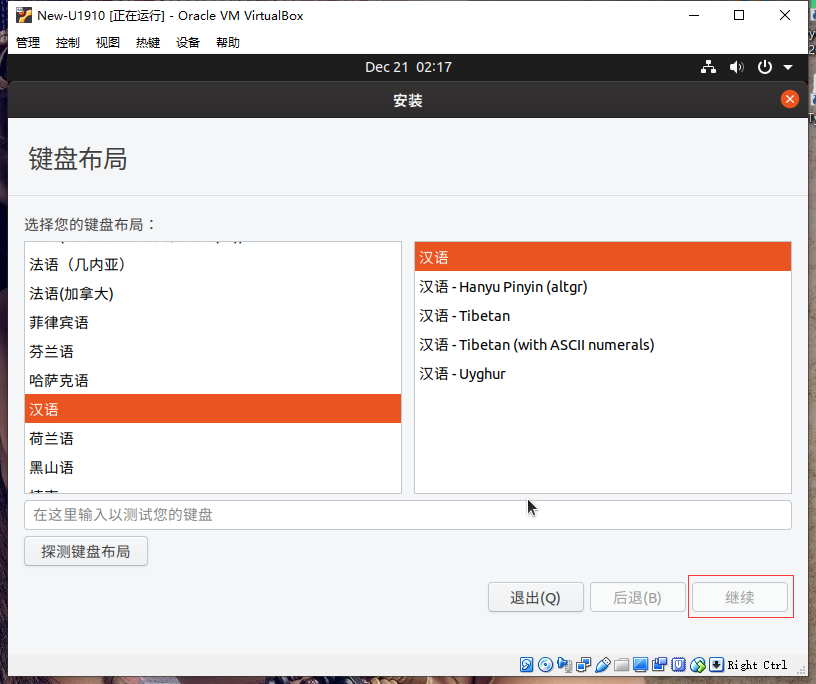Open the 控制 menu
The image size is (816, 684).
(x=68, y=42)
